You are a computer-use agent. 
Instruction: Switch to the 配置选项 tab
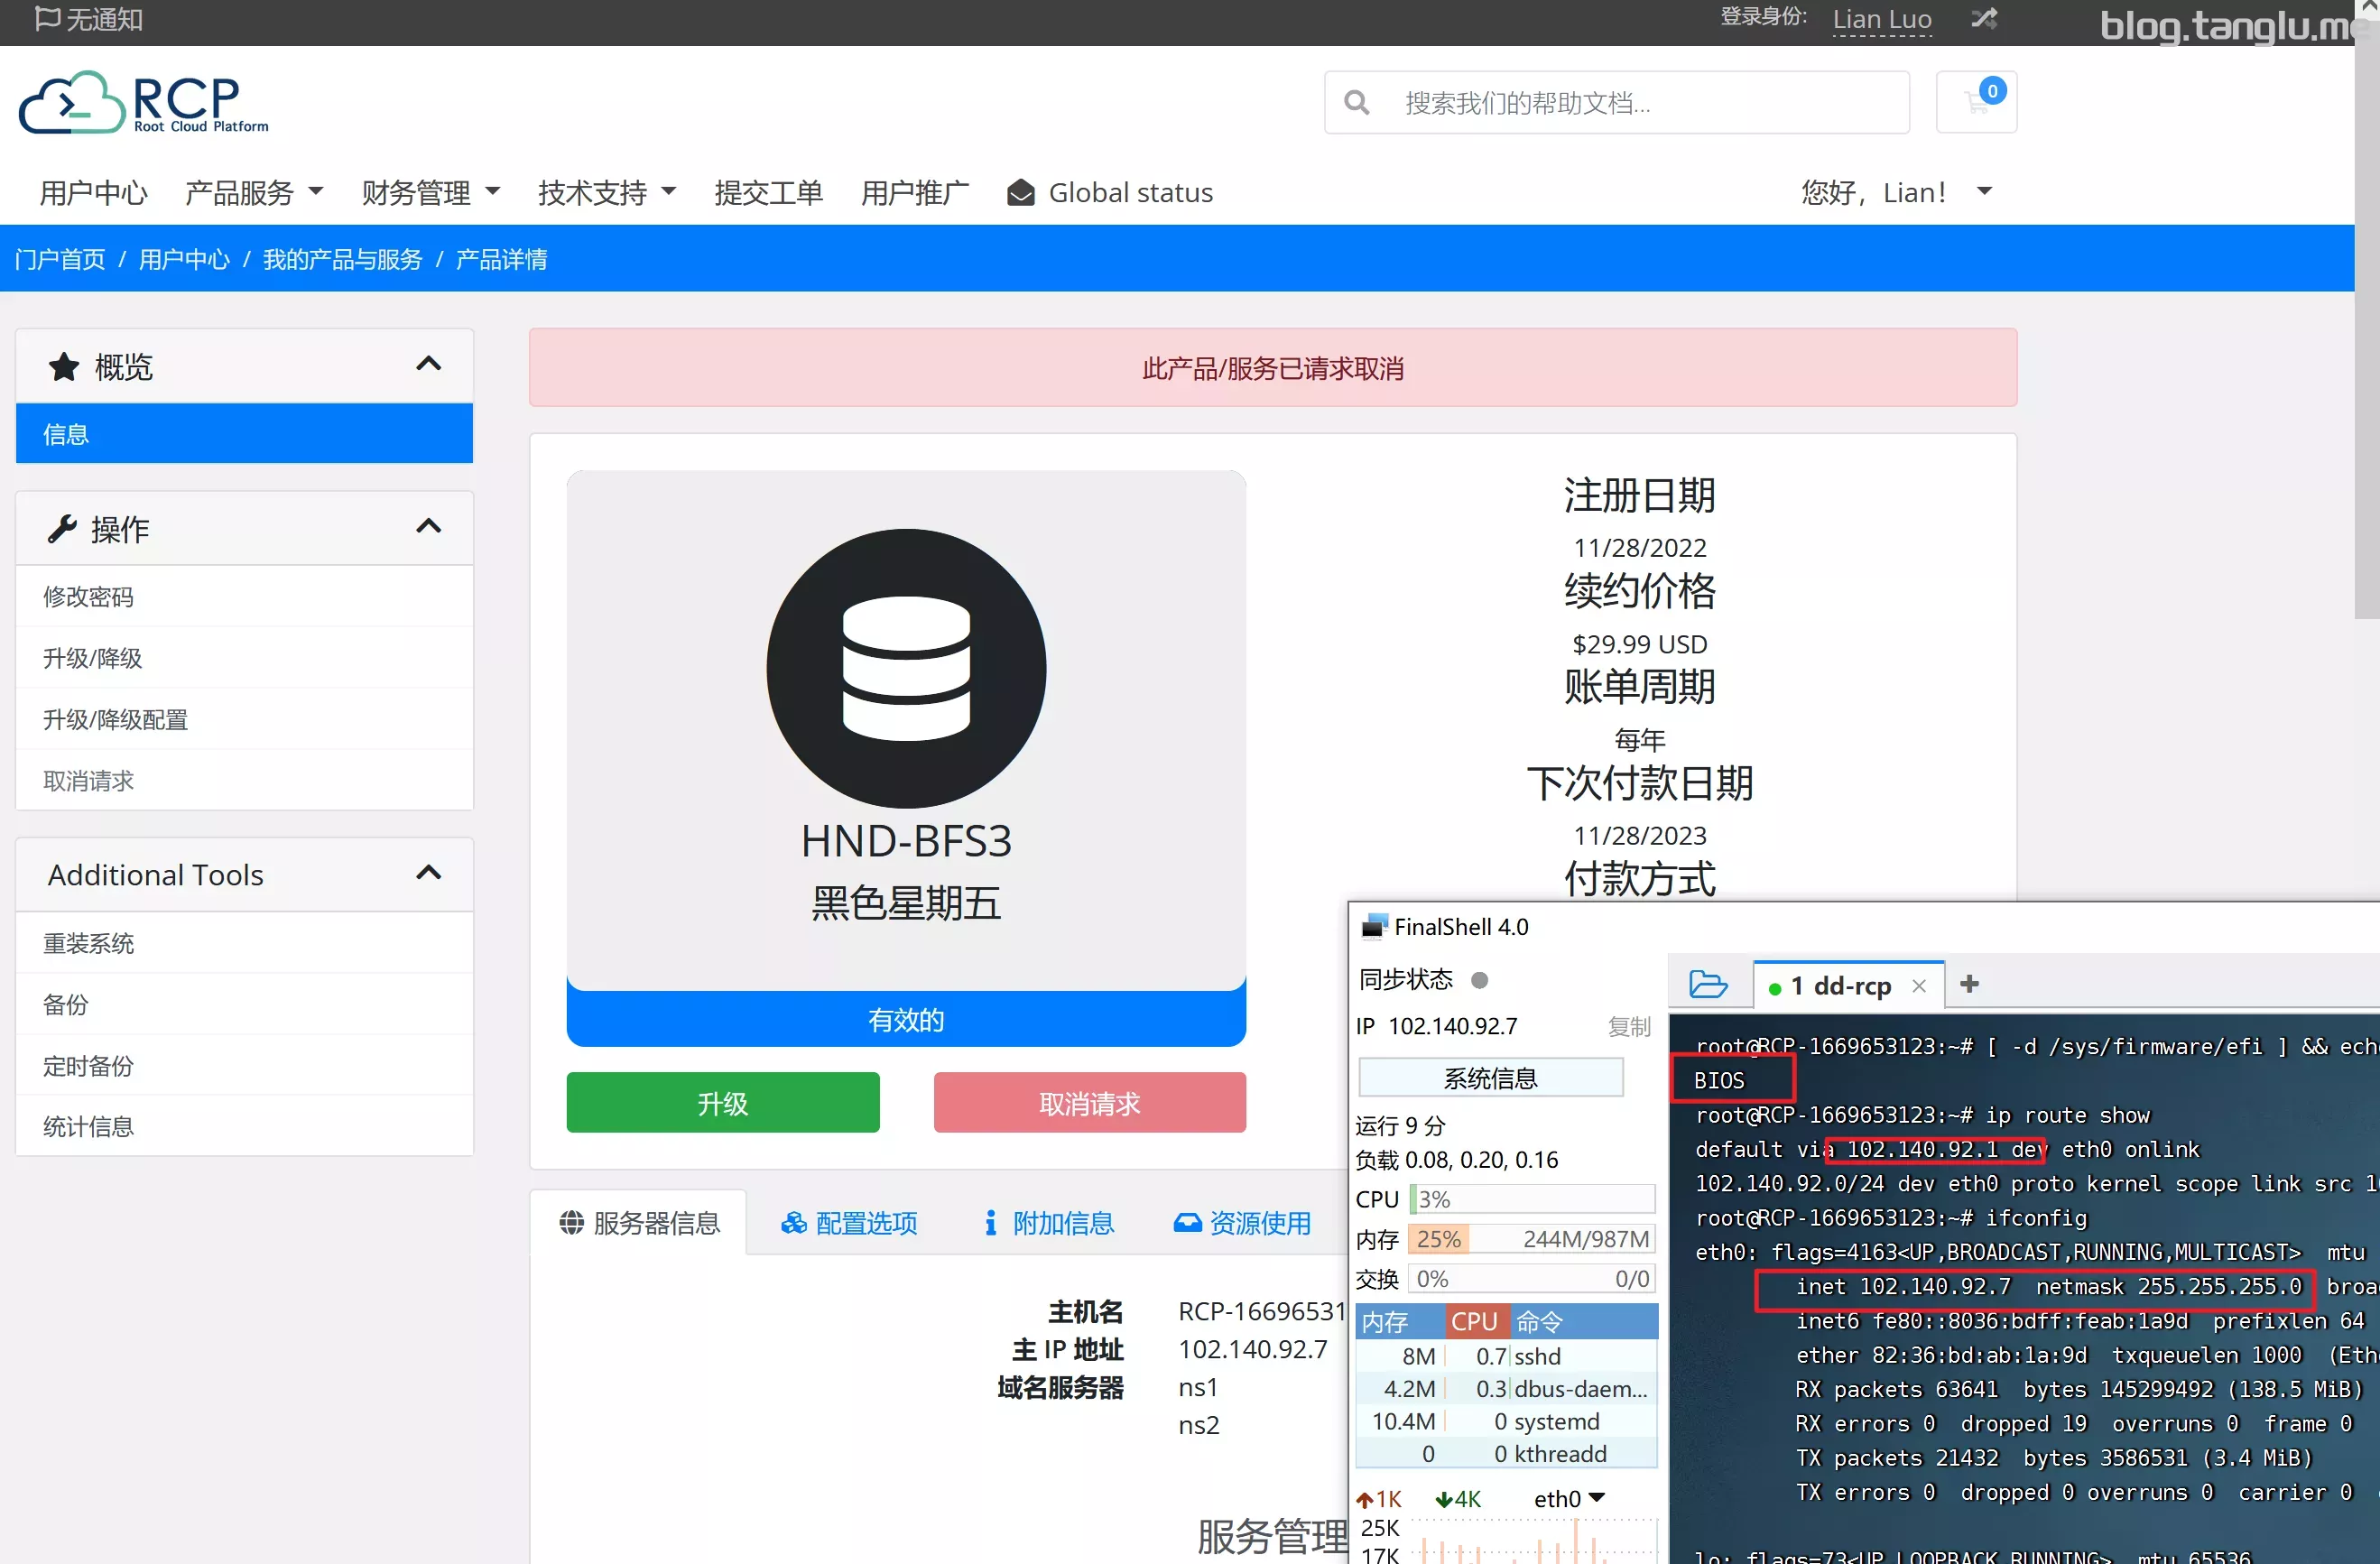click(849, 1223)
